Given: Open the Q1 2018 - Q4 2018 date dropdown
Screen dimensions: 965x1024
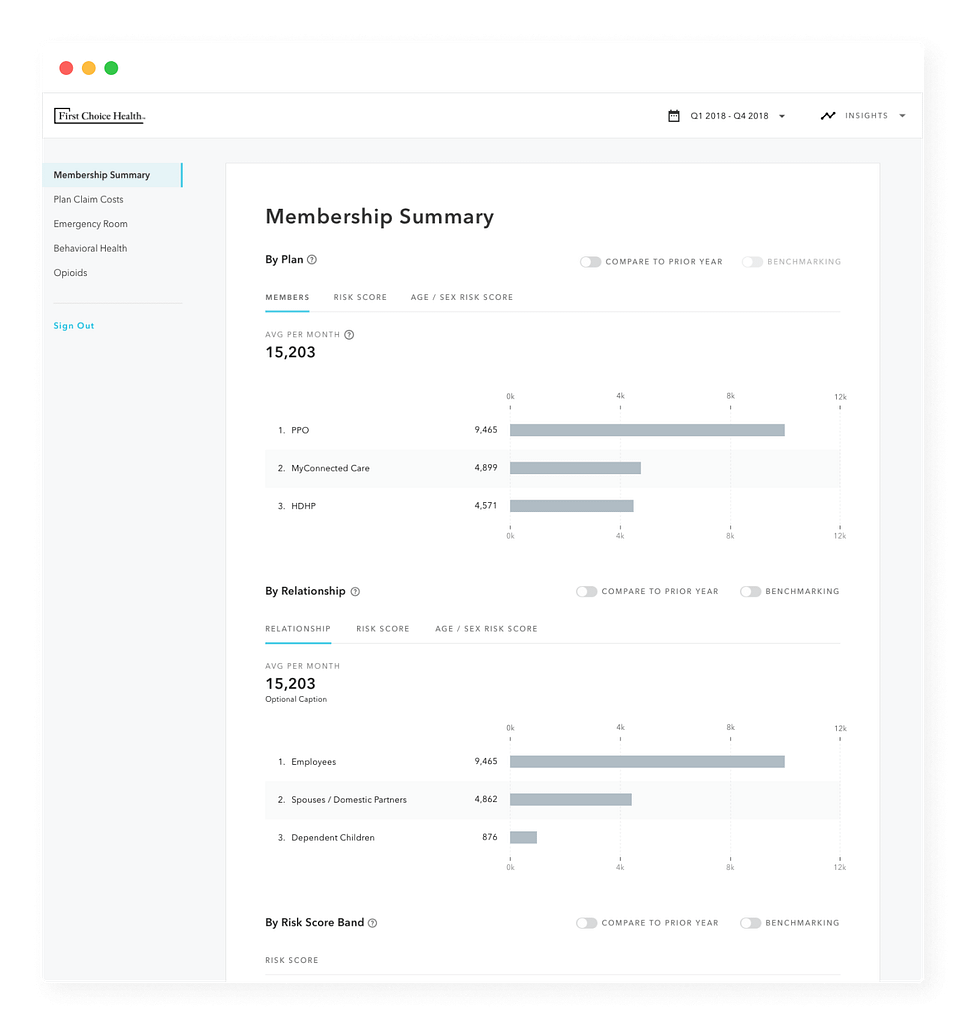Looking at the screenshot, I should pos(737,116).
